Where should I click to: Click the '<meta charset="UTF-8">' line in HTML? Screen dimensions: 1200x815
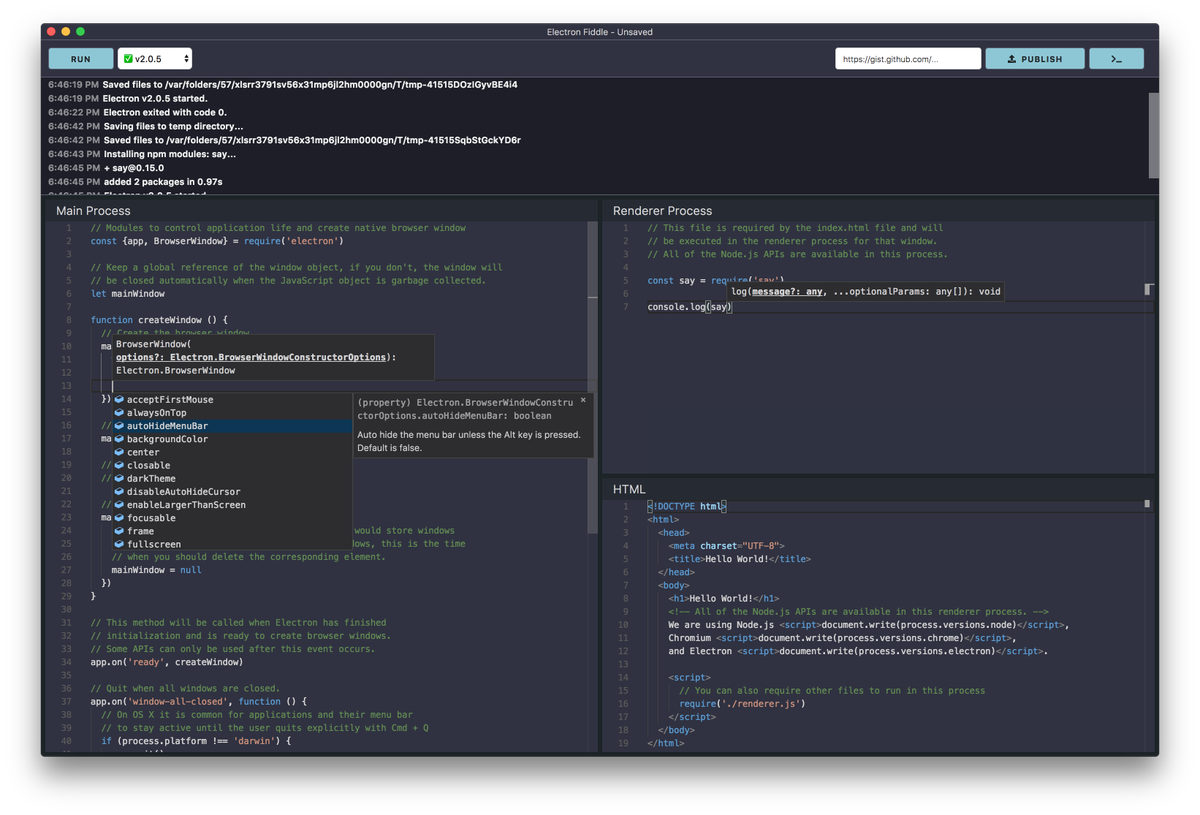[728, 546]
